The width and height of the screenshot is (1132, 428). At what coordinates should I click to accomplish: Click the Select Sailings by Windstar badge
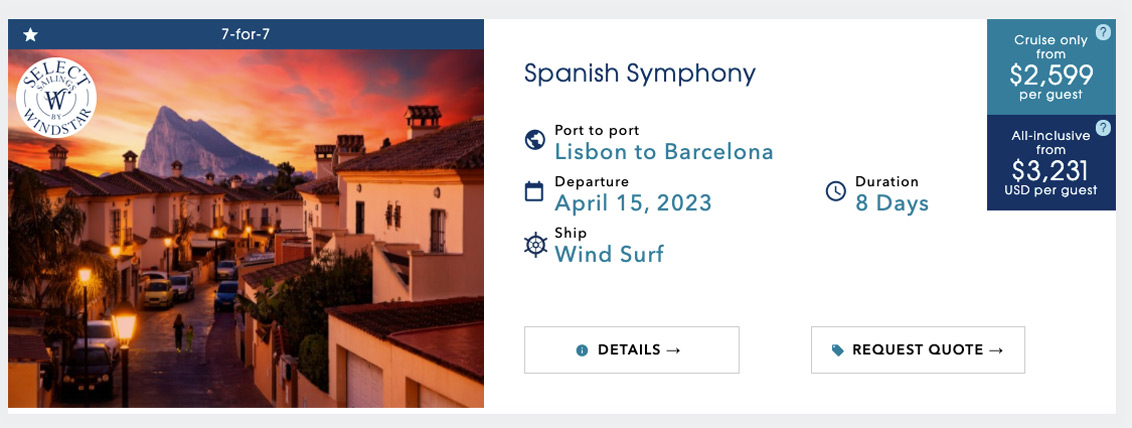57,98
